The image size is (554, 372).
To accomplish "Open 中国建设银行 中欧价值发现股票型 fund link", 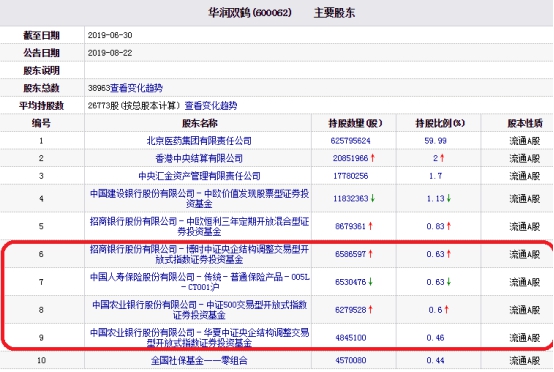I will point(199,199).
